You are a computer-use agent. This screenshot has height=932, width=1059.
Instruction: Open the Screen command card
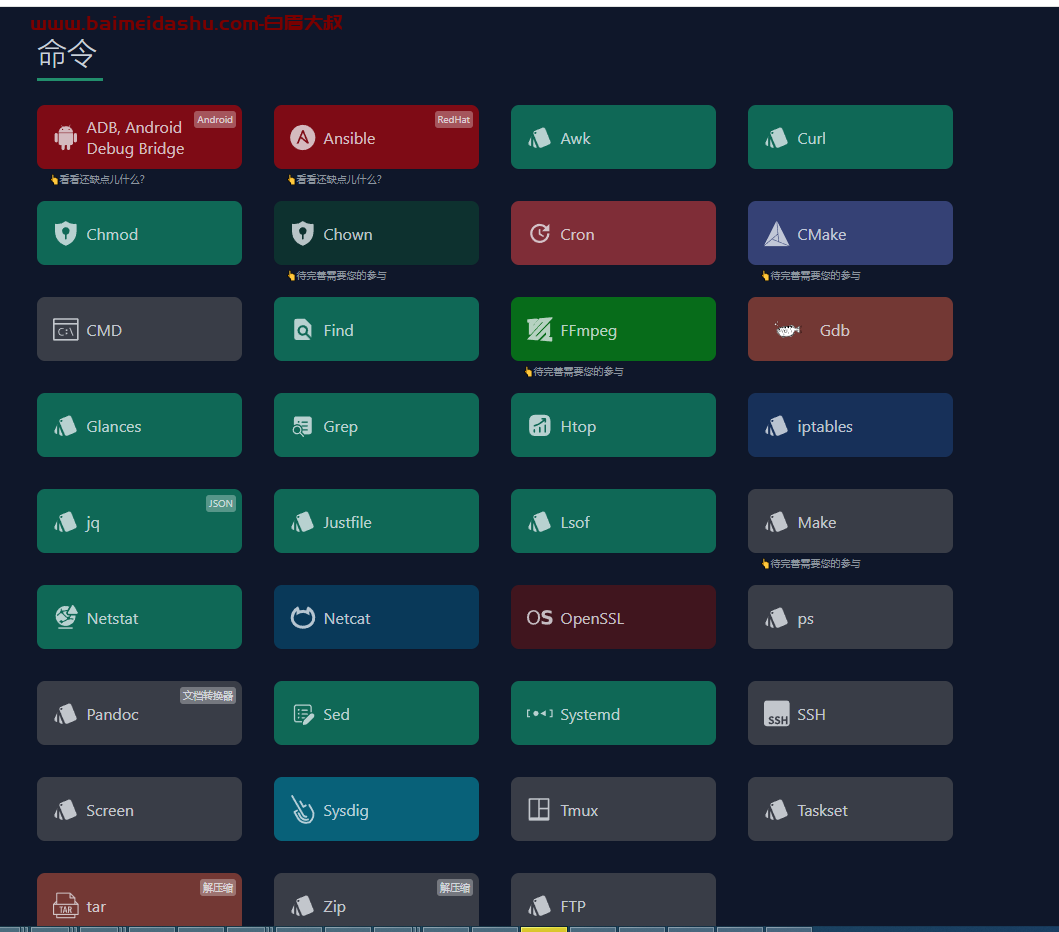(139, 808)
